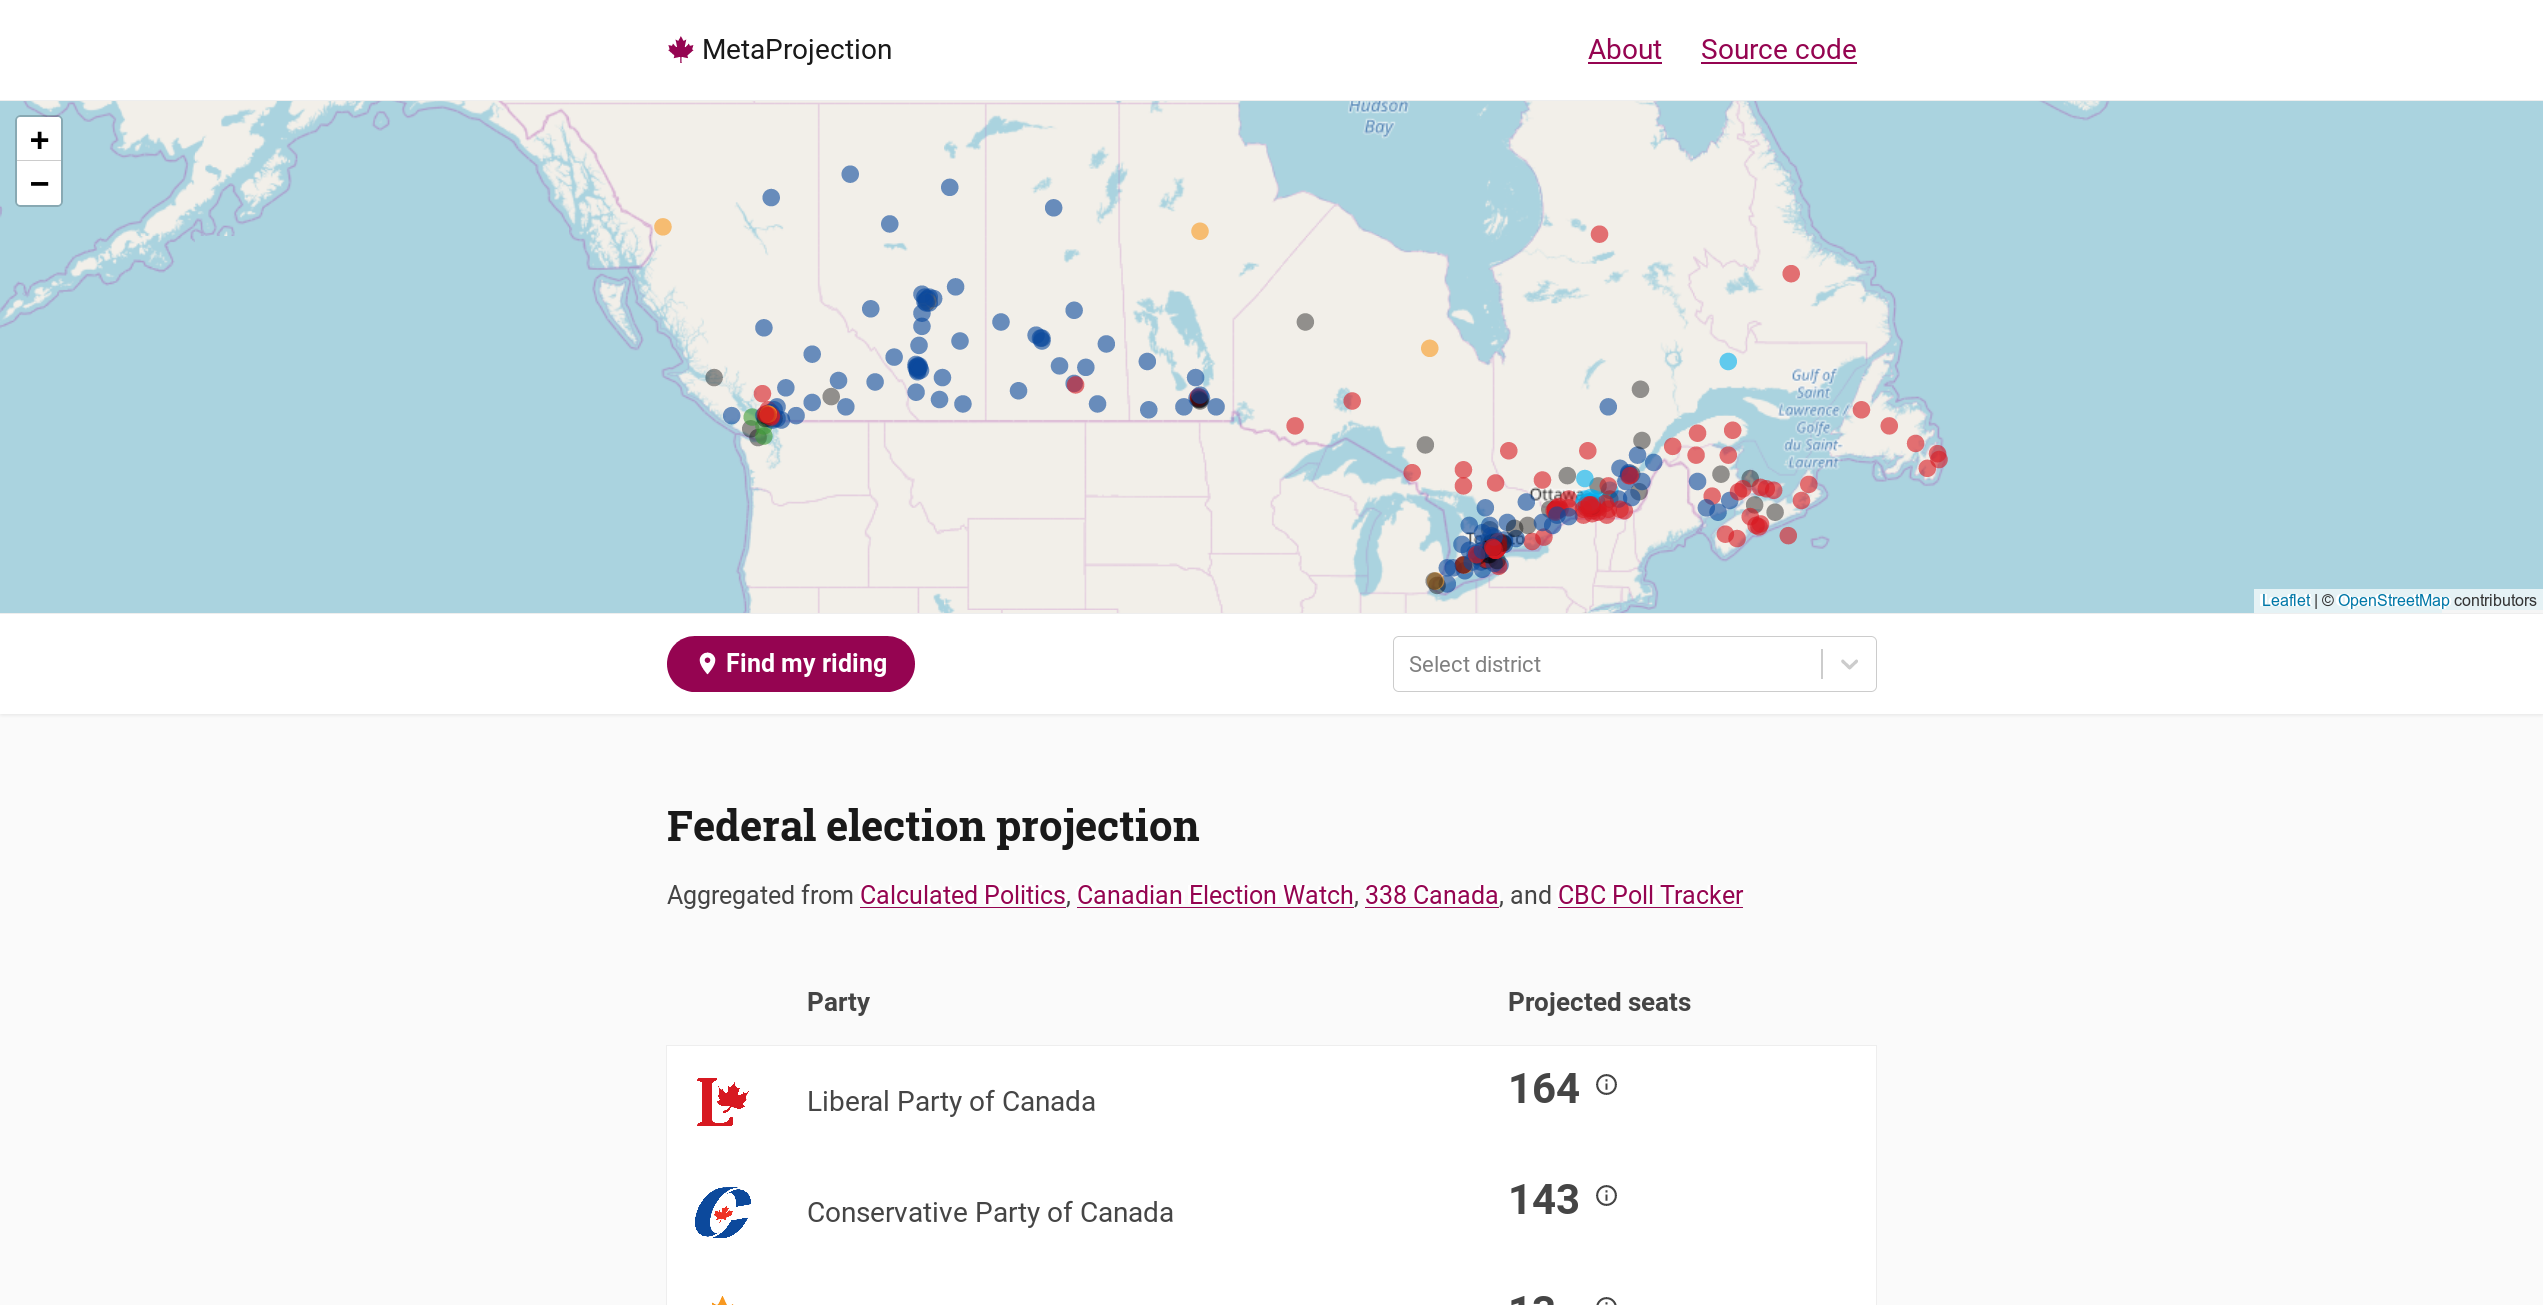Click the info icon beside 164 projected seats

pos(1608,1085)
